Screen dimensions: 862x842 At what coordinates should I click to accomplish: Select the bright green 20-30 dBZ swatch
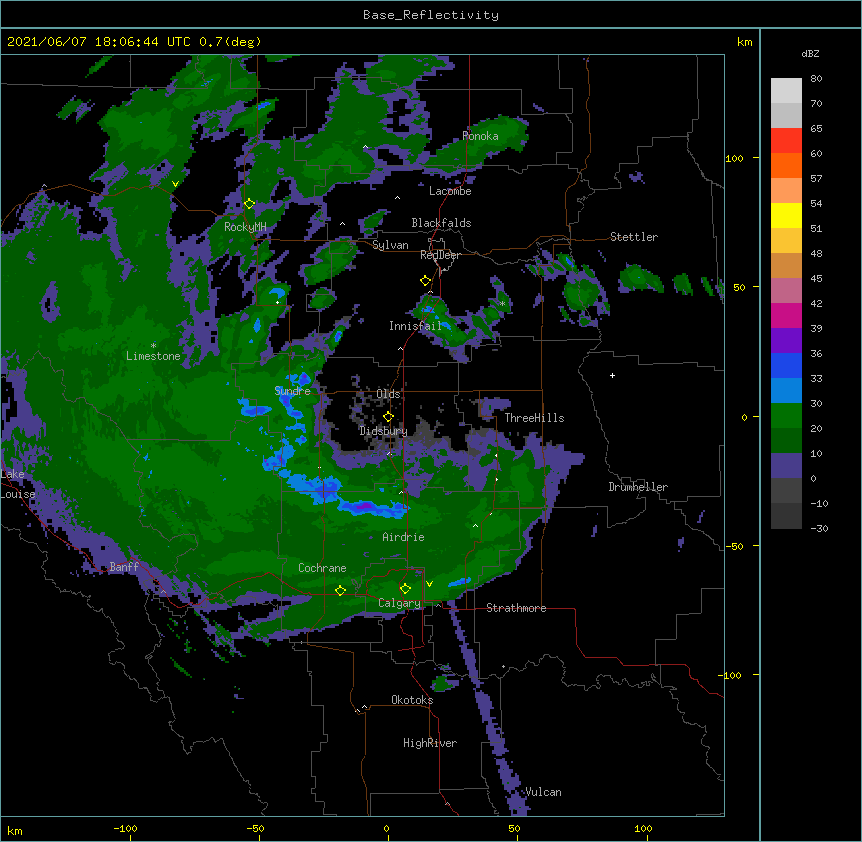point(786,416)
